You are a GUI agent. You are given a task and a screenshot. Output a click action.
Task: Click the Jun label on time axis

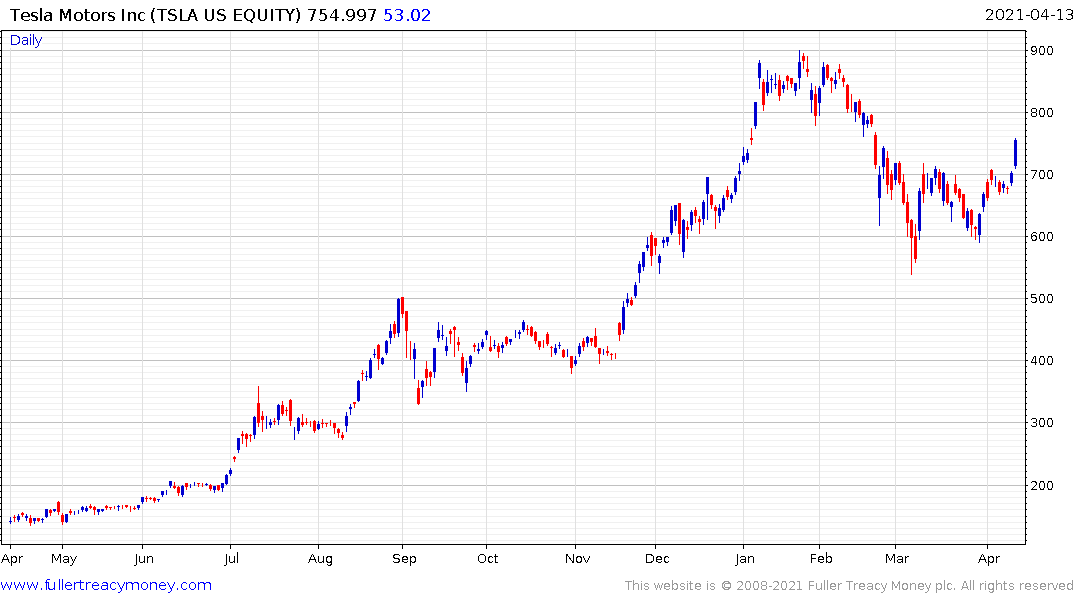pos(143,559)
